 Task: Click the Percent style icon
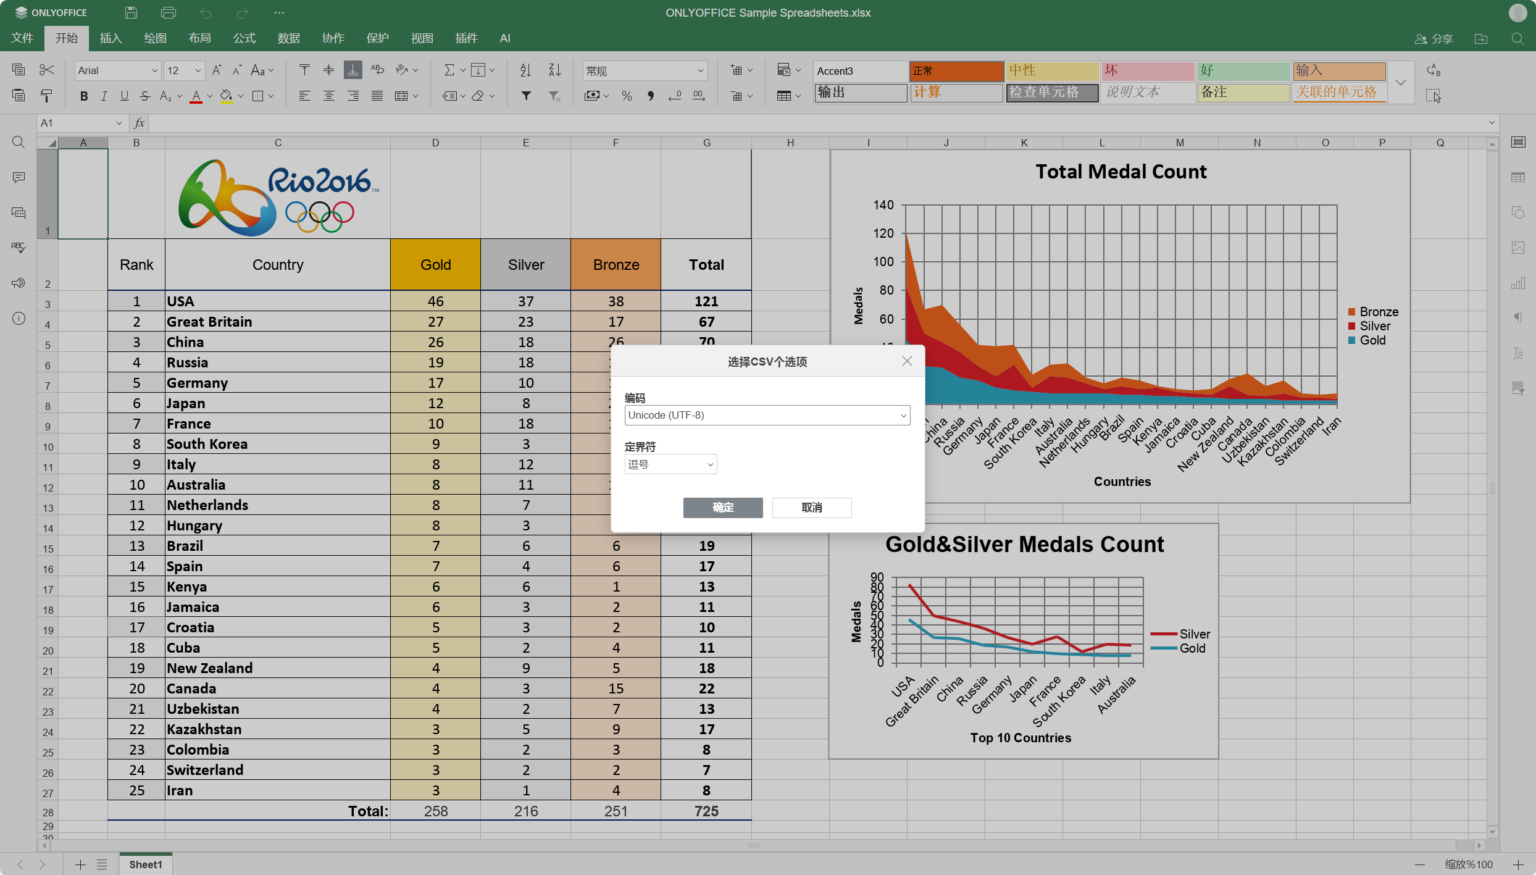627,96
